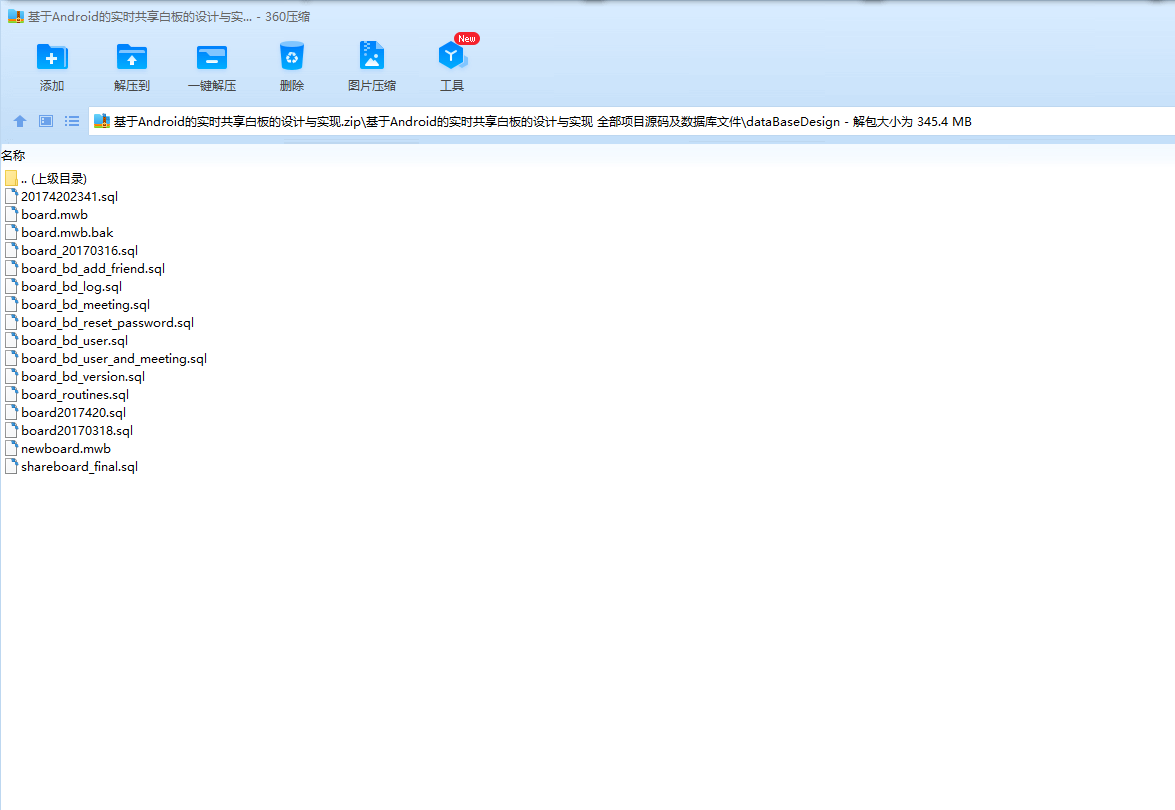Select file board.mwb
This screenshot has height=810, width=1175.
click(55, 214)
